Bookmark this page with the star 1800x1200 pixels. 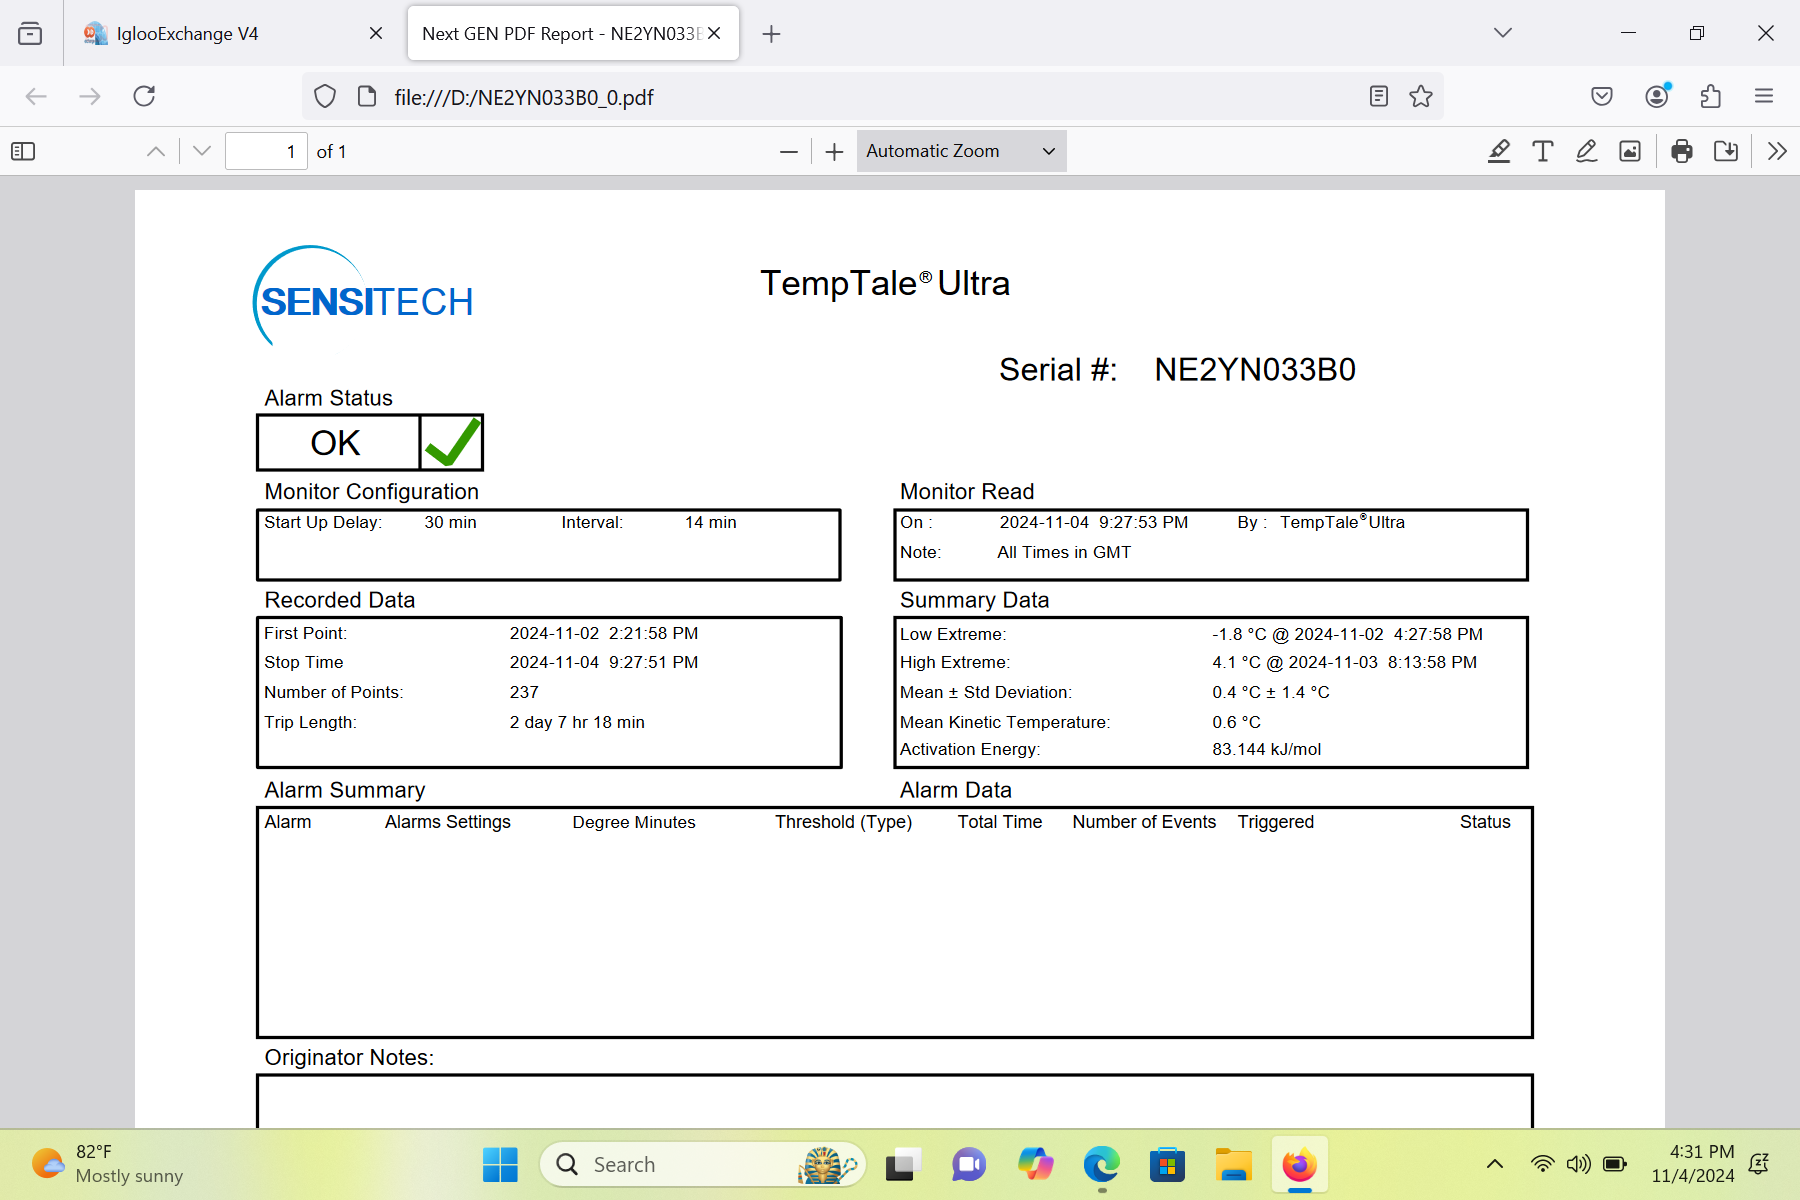pos(1421,96)
